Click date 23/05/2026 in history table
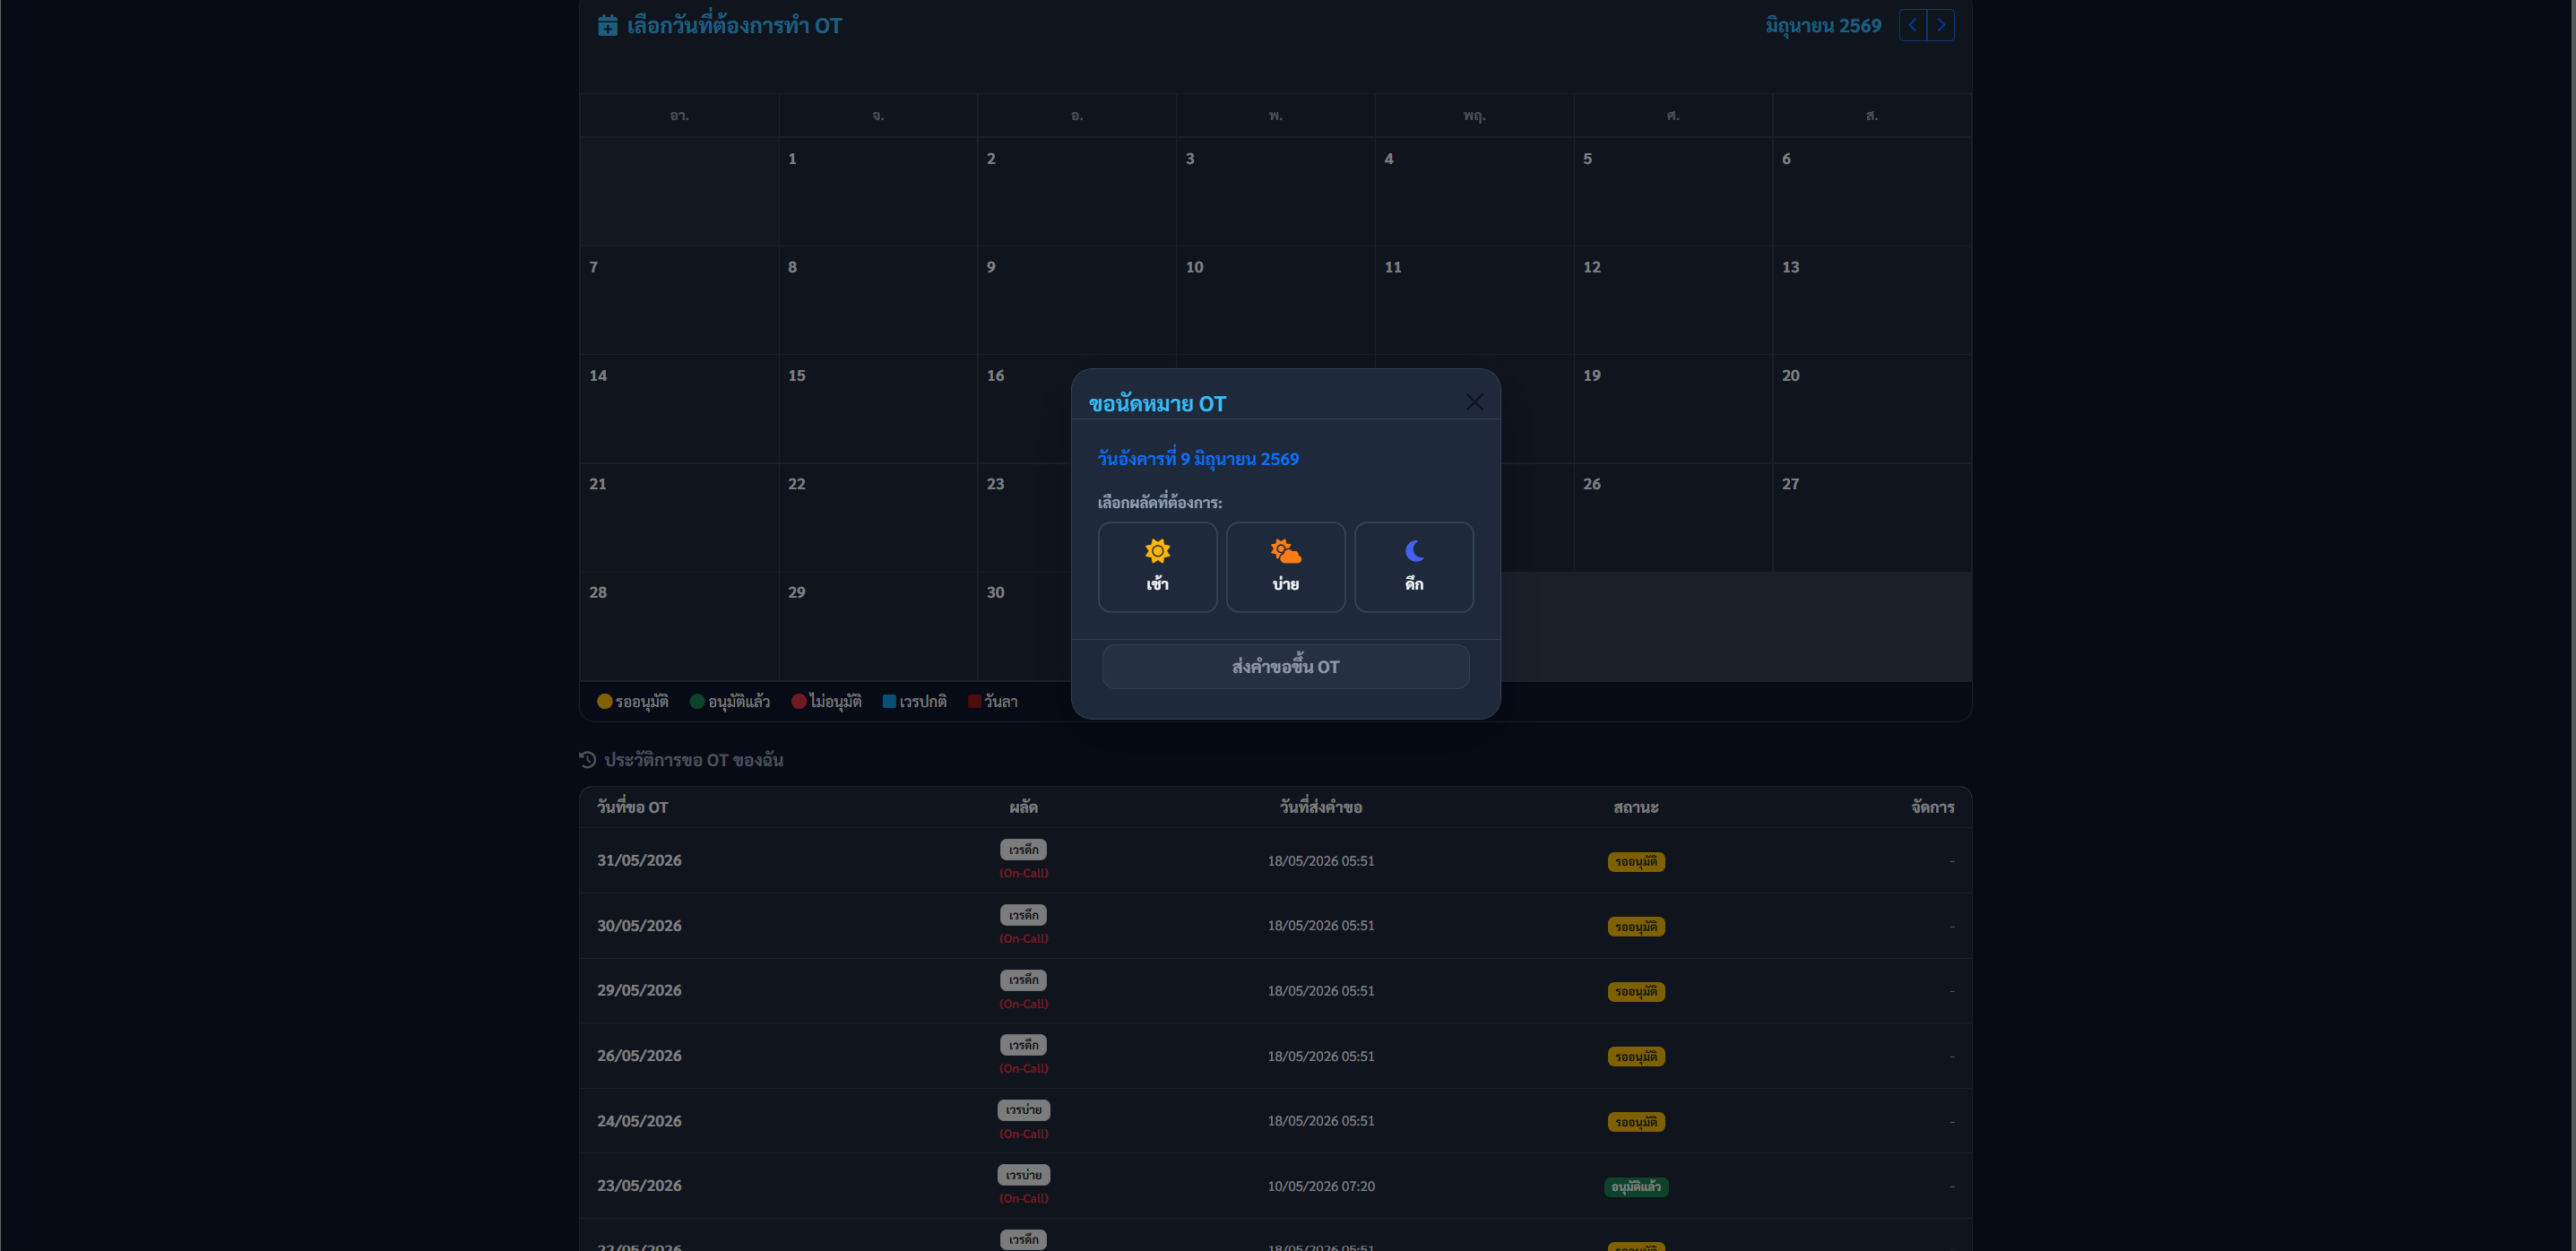Image resolution: width=2576 pixels, height=1251 pixels. 639,1186
